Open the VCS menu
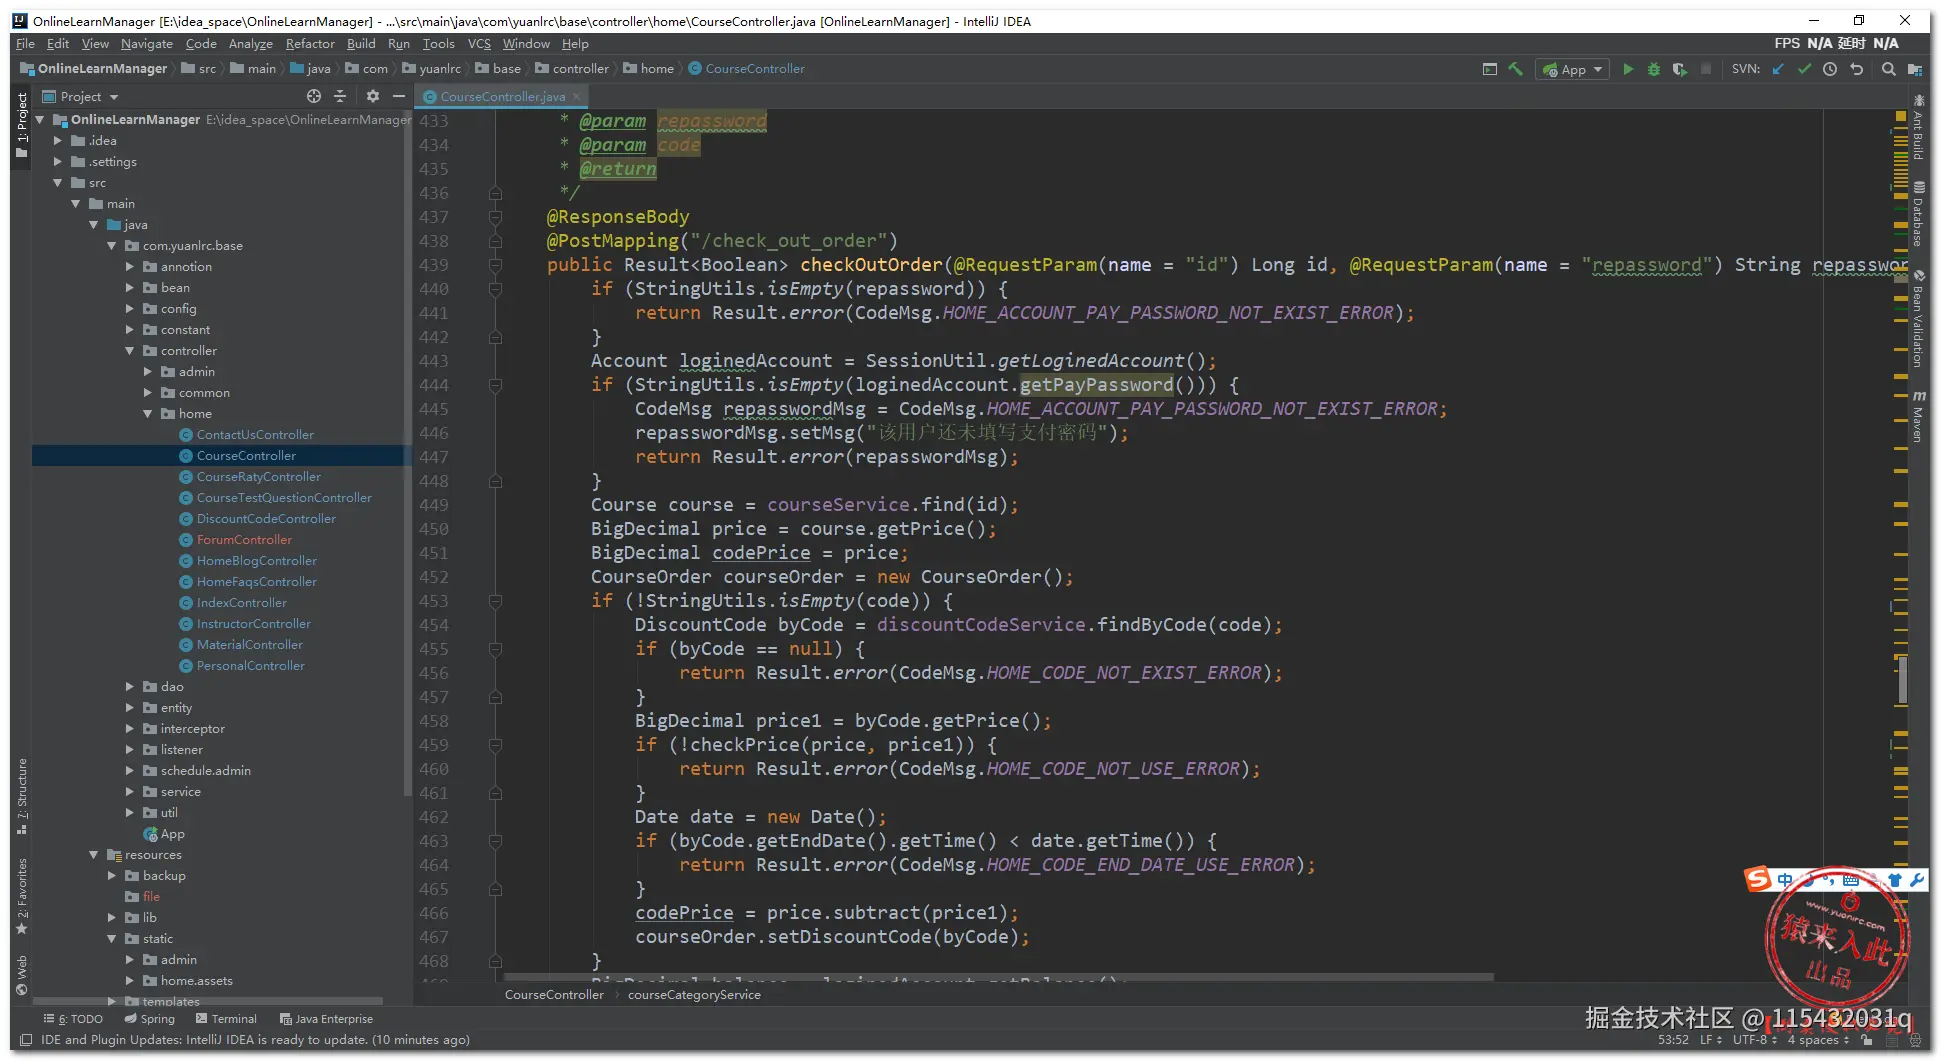The width and height of the screenshot is (1941, 1061). (x=479, y=44)
